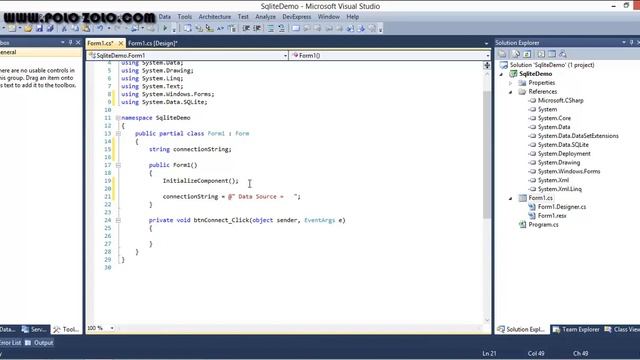Click View Designer icon in Solution Explorer
This screenshot has height=360, width=640.
552,54
